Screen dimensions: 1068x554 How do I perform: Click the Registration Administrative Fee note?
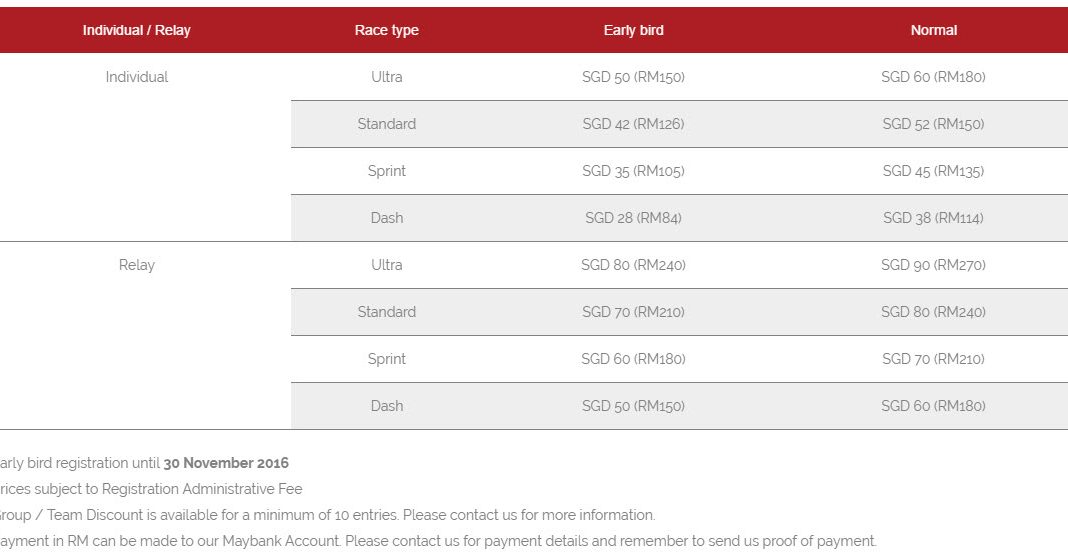tap(151, 489)
